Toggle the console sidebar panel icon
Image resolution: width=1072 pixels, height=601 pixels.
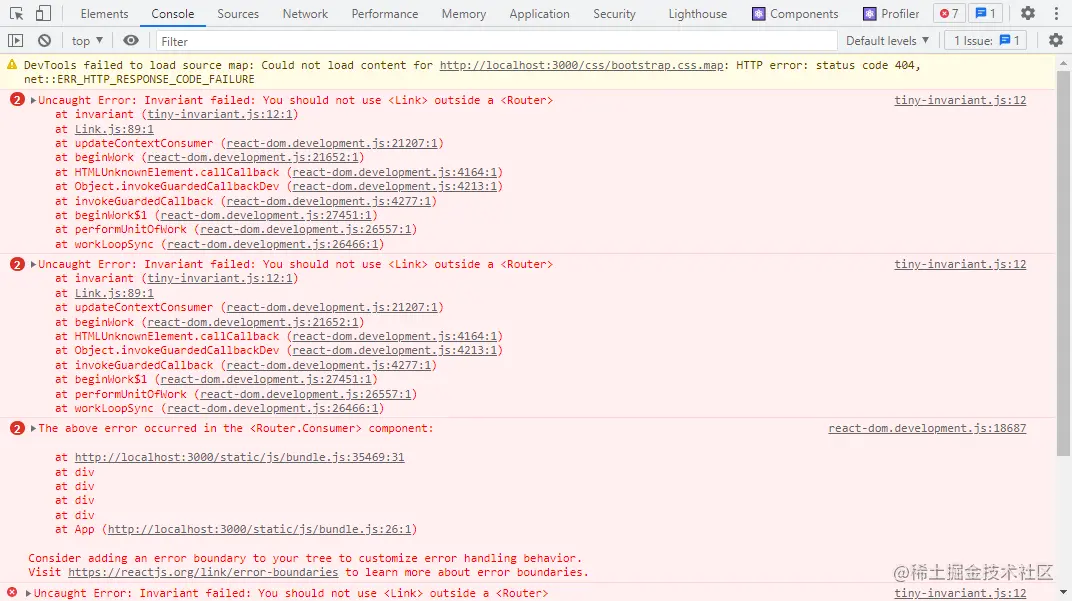16,41
